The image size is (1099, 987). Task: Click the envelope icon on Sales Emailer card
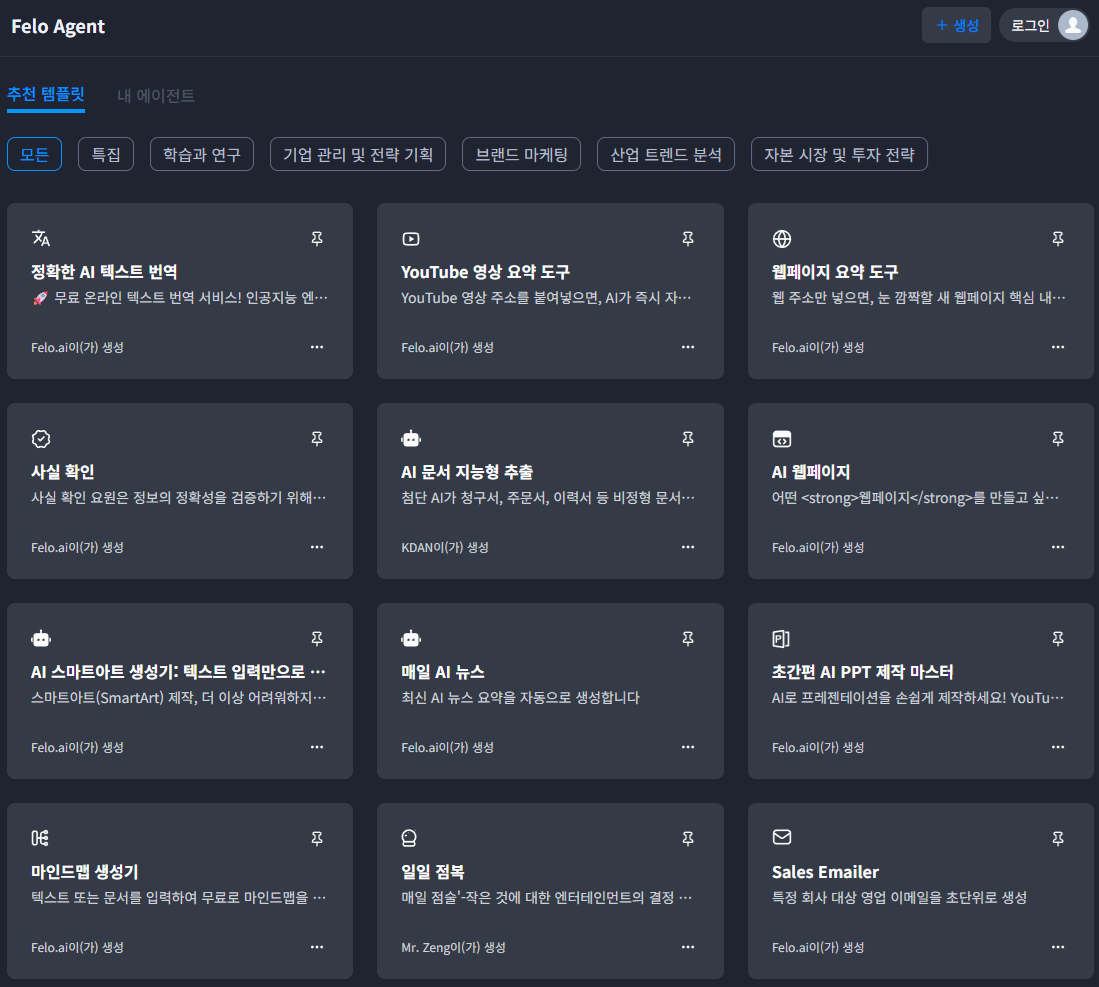click(x=782, y=837)
